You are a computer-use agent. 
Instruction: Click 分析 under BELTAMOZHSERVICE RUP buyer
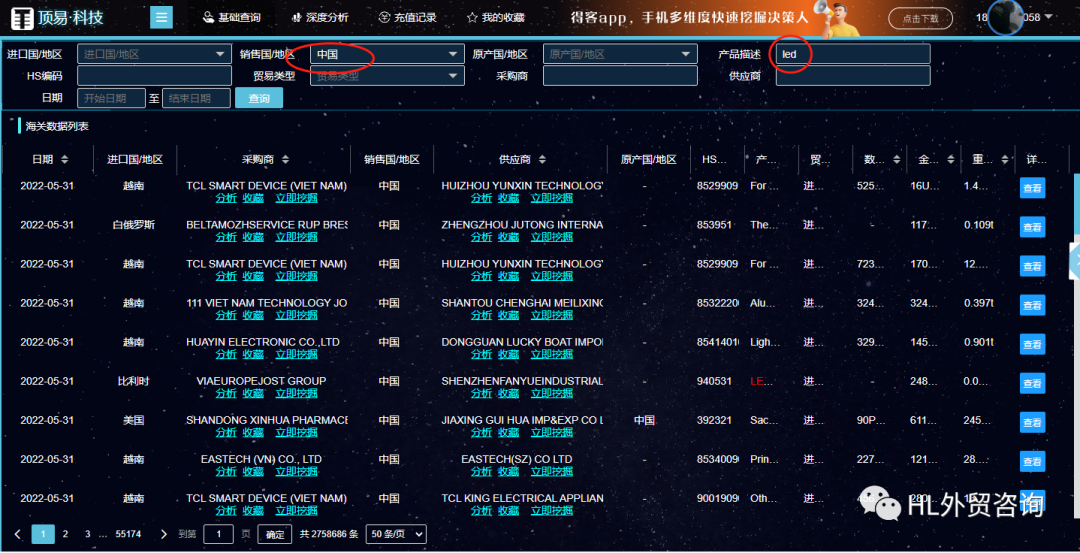(x=226, y=237)
